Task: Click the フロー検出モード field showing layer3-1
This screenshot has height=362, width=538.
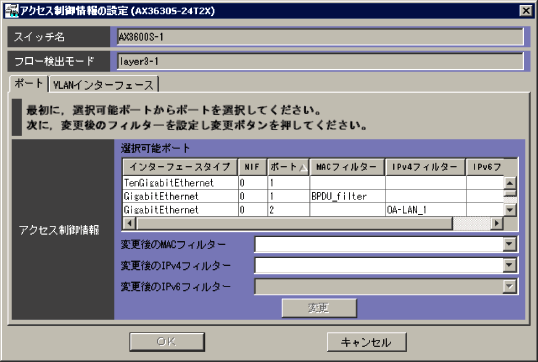Action: coord(320,61)
